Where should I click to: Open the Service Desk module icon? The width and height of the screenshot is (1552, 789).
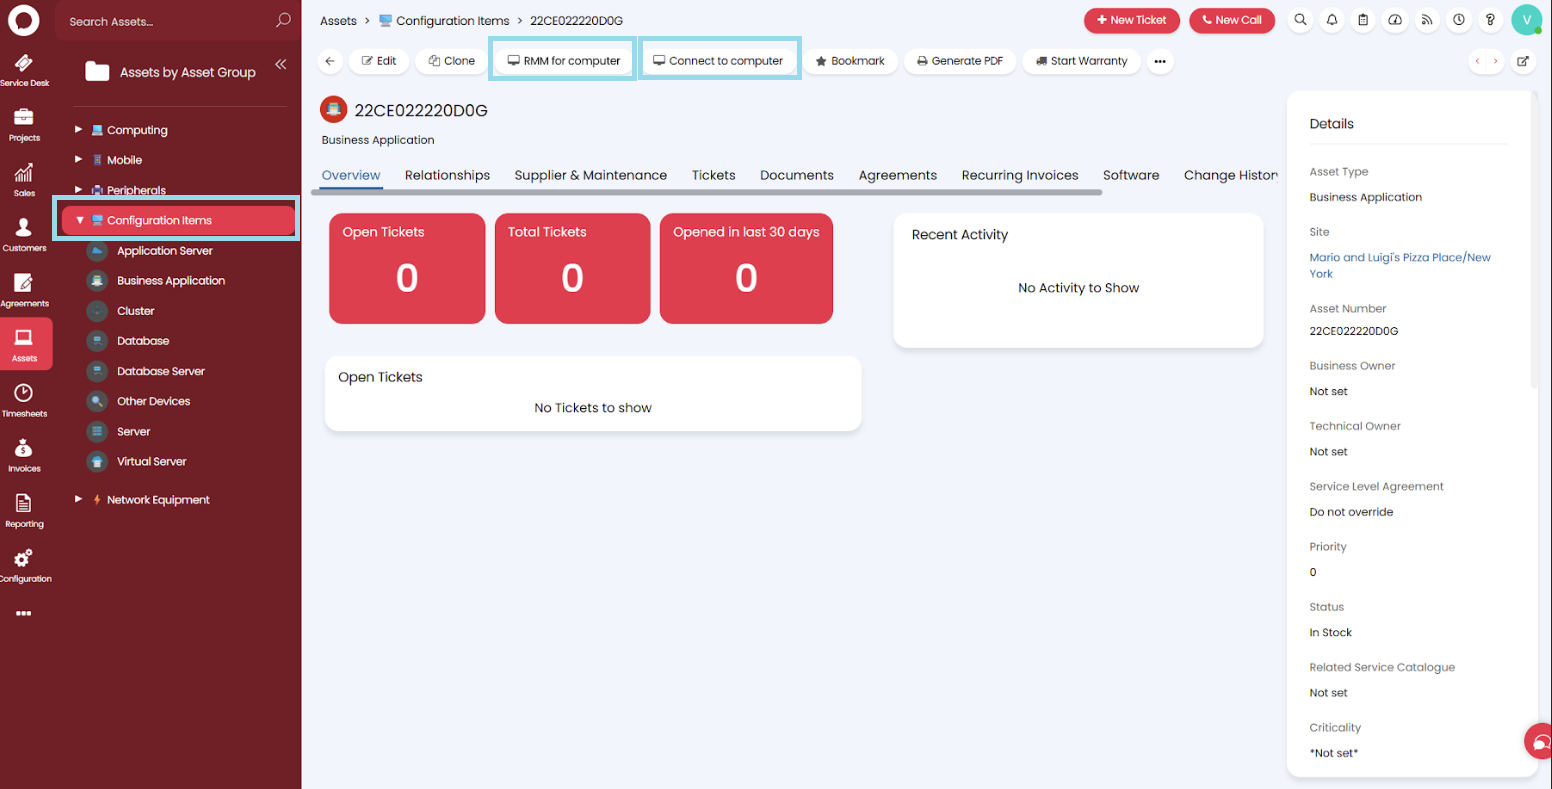pyautogui.click(x=24, y=69)
